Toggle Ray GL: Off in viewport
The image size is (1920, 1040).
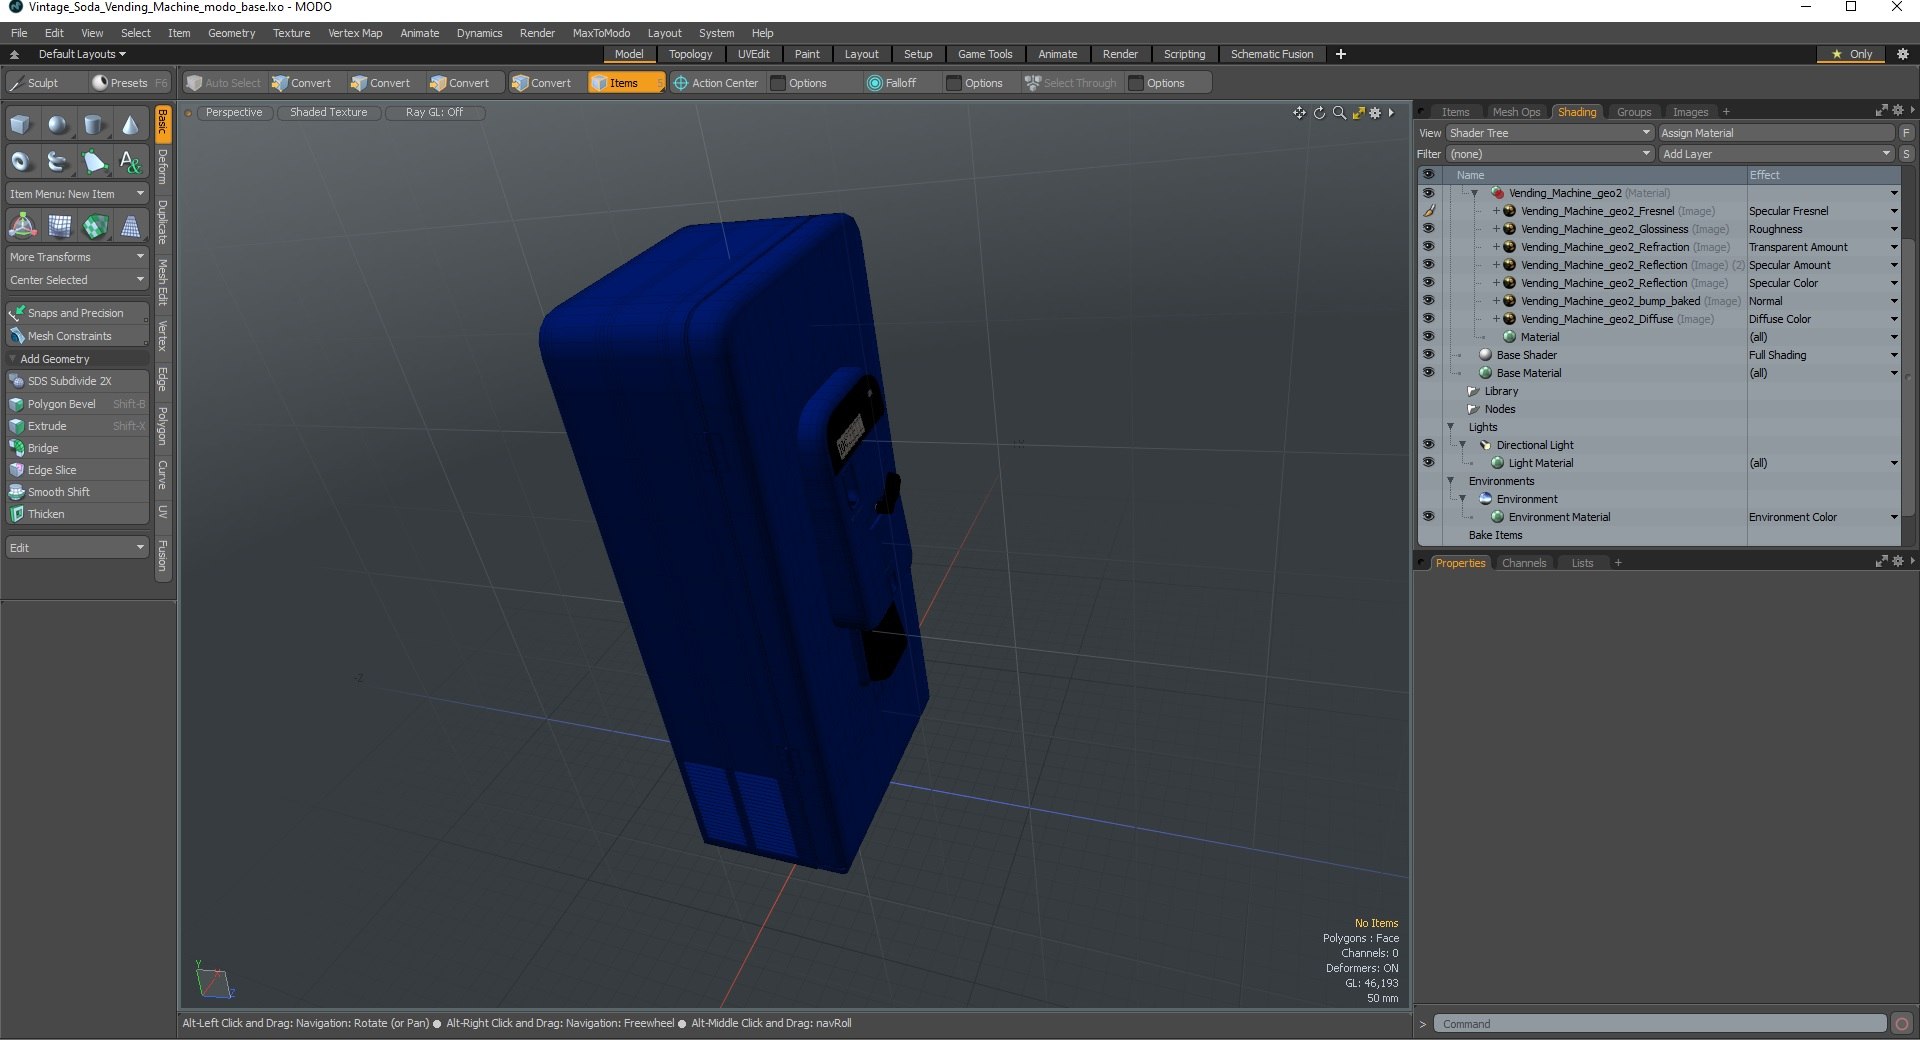[434, 113]
